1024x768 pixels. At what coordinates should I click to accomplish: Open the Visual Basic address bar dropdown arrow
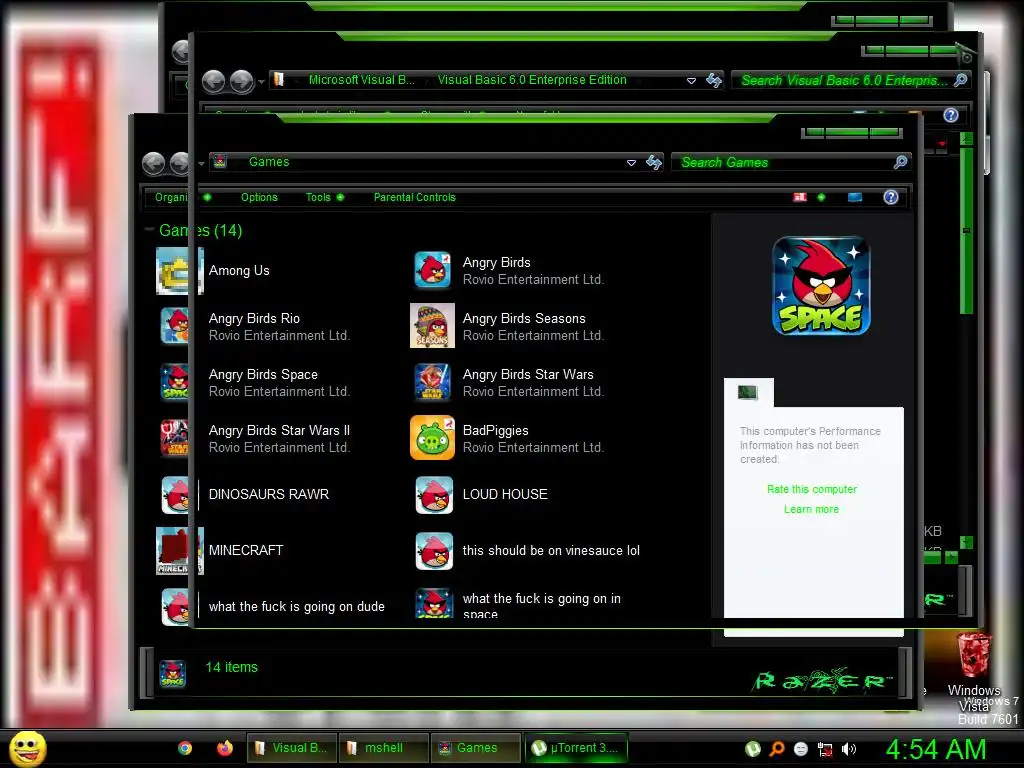pyautogui.click(x=691, y=81)
